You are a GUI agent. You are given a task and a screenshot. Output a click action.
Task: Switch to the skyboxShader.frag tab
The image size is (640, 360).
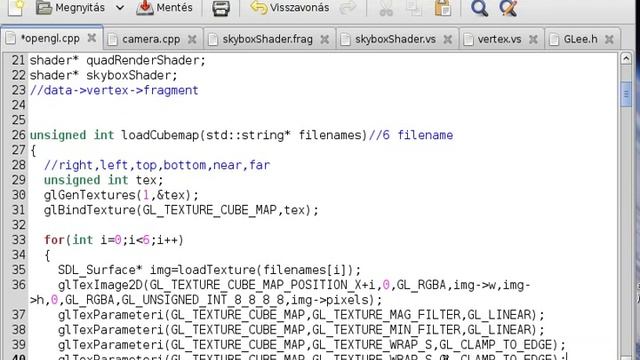click(x=267, y=39)
